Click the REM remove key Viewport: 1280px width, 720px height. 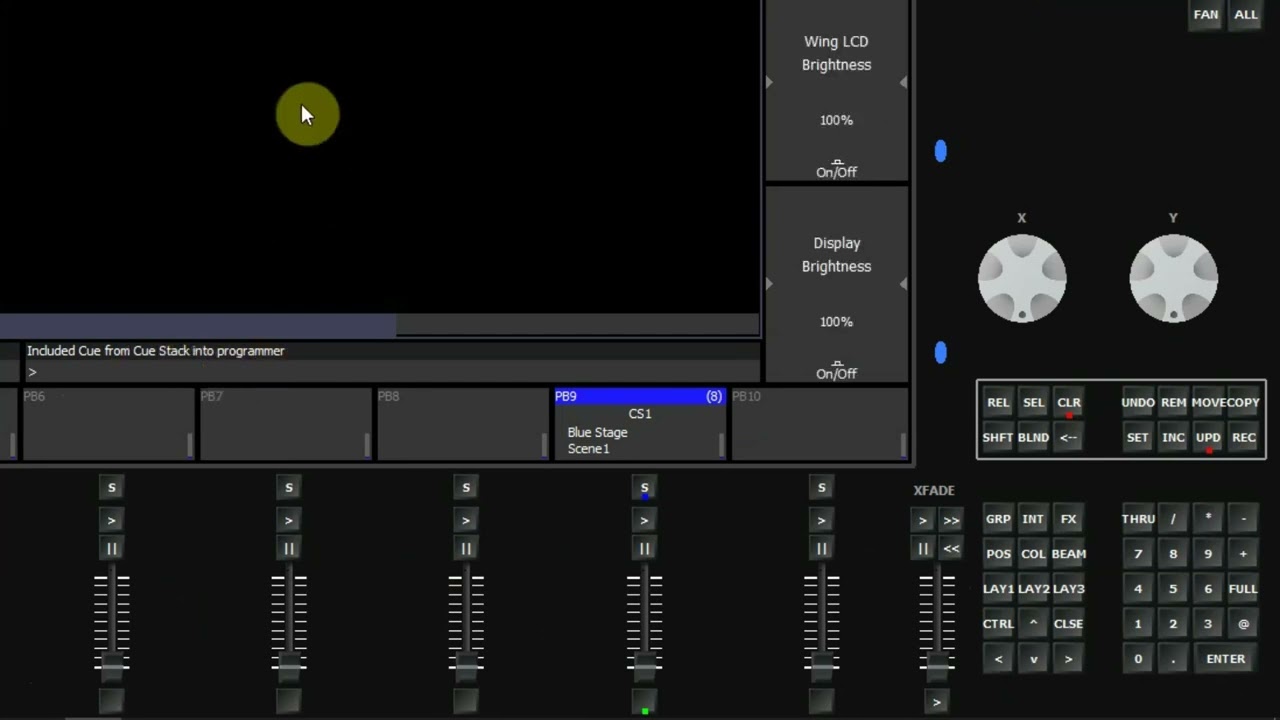[1173, 403]
